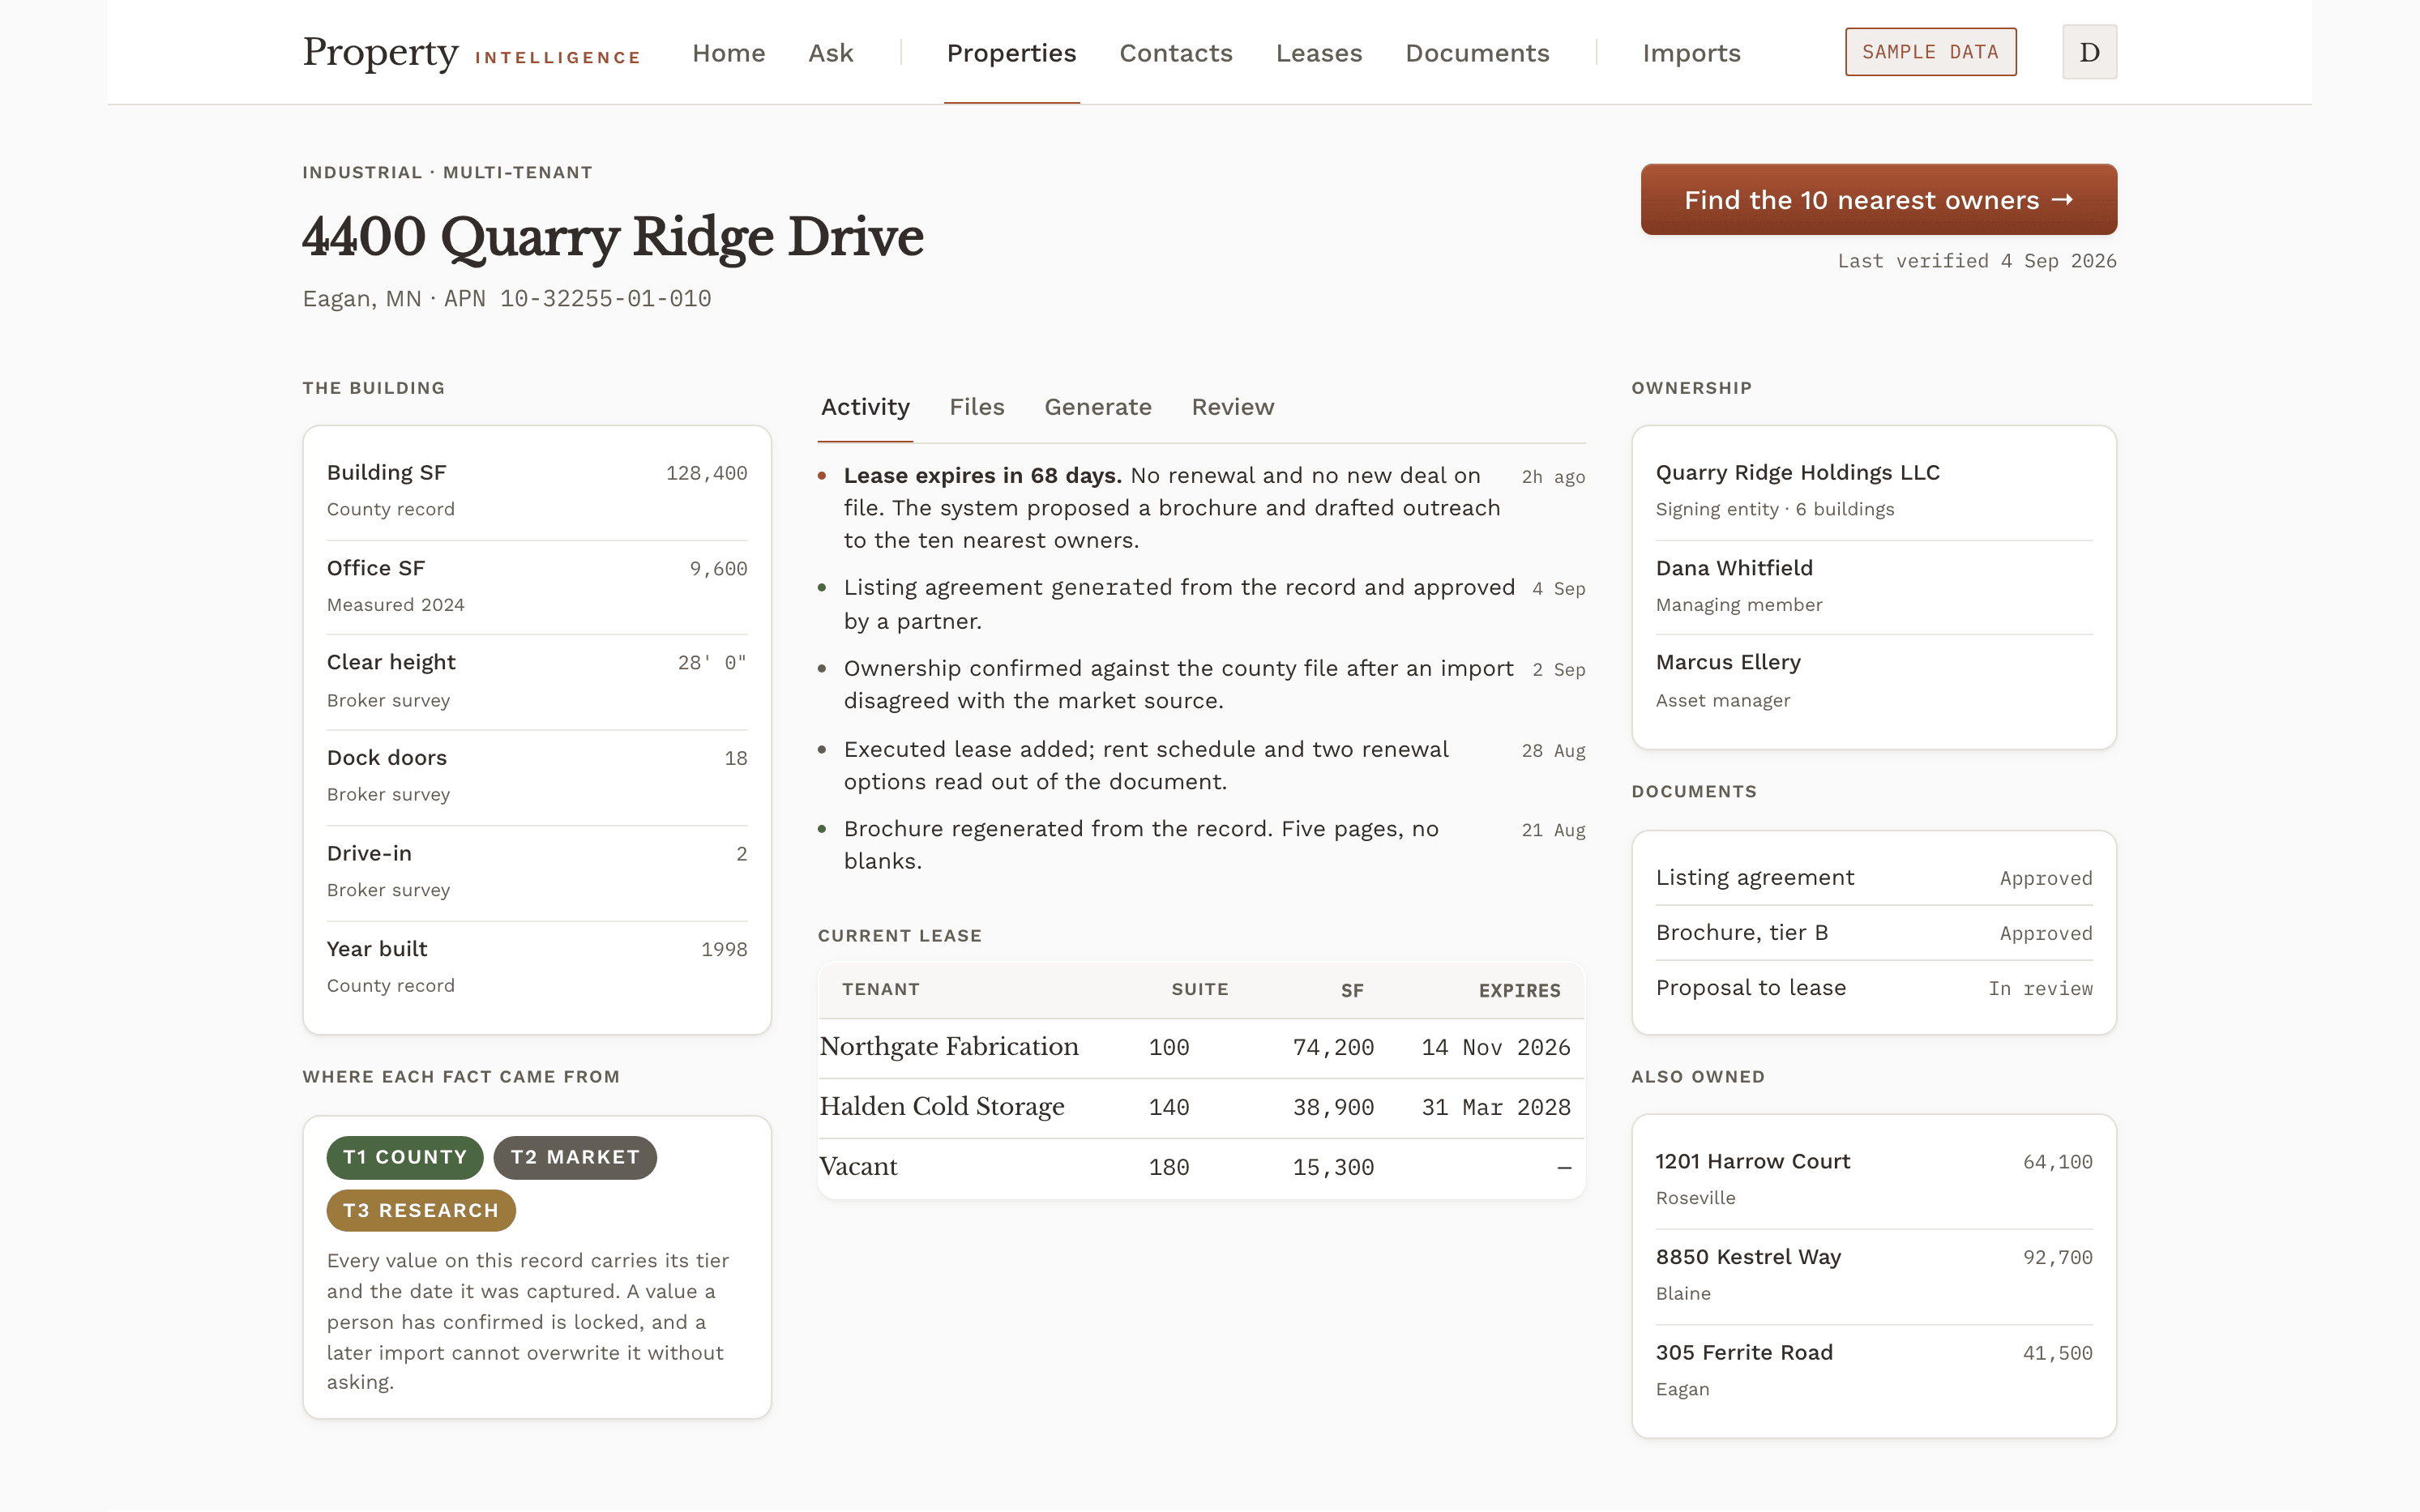Viewport: 2420px width, 1512px height.
Task: Open the Review tab
Action: point(1232,407)
